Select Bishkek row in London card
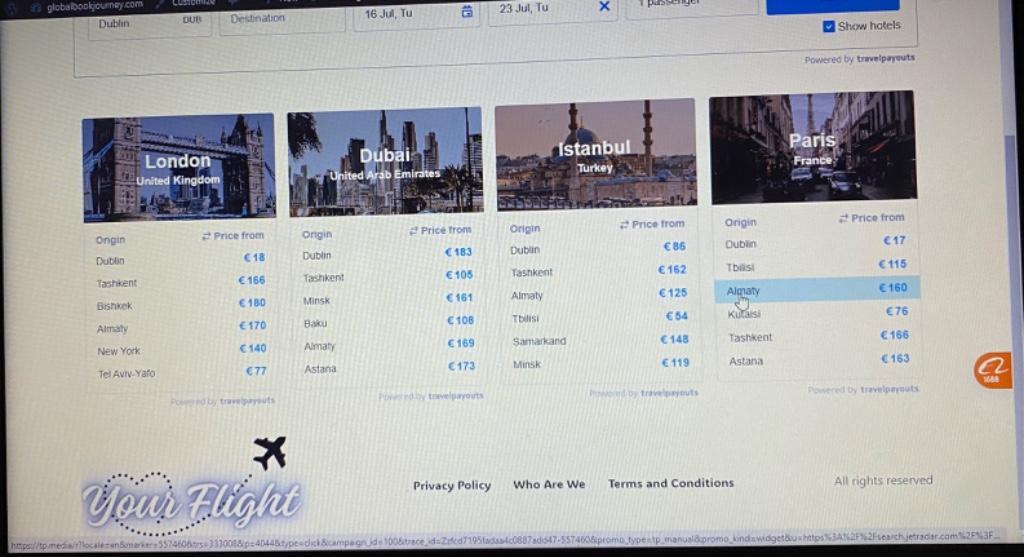The height and width of the screenshot is (557, 1024). 180,304
